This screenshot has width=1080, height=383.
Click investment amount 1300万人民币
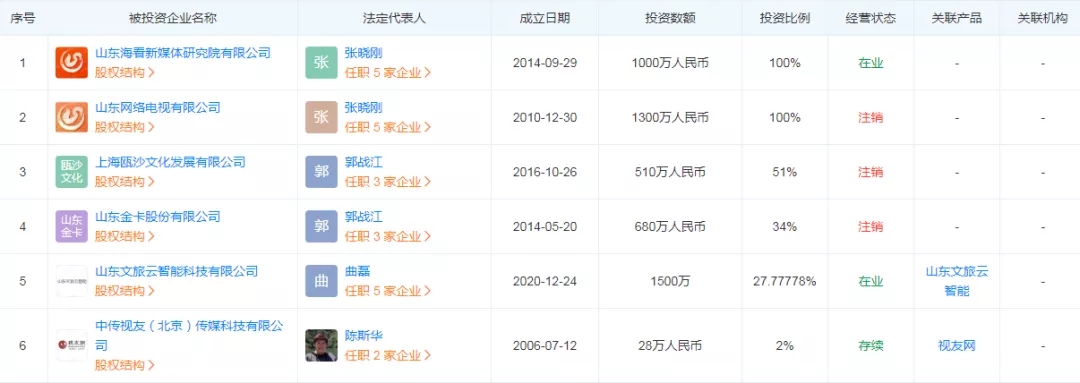coord(670,117)
